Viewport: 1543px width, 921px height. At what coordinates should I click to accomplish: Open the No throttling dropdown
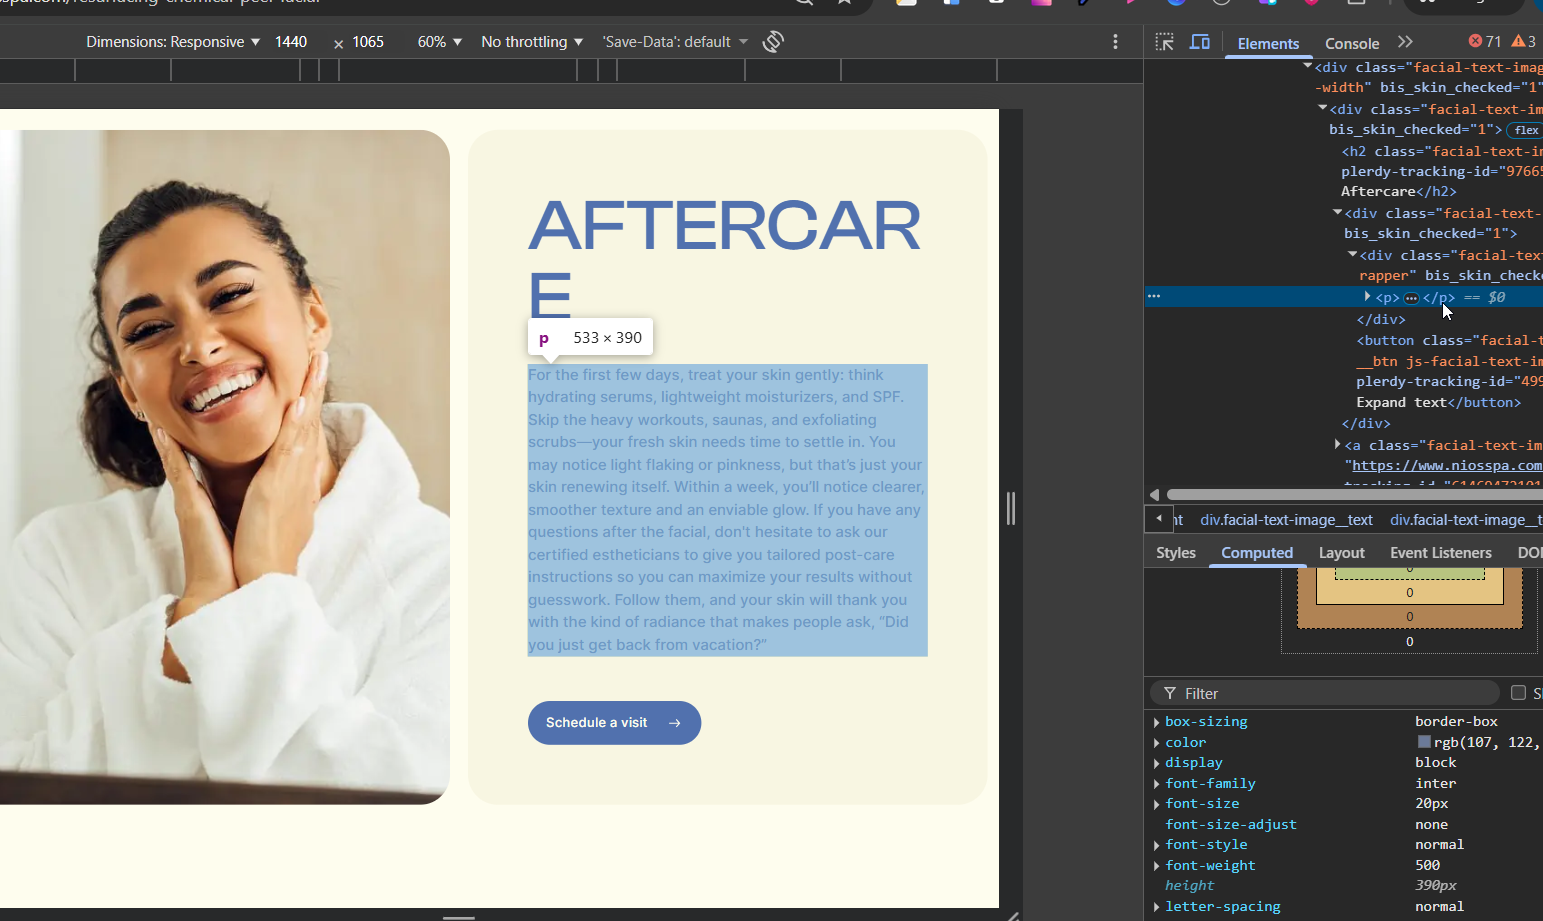click(x=531, y=42)
